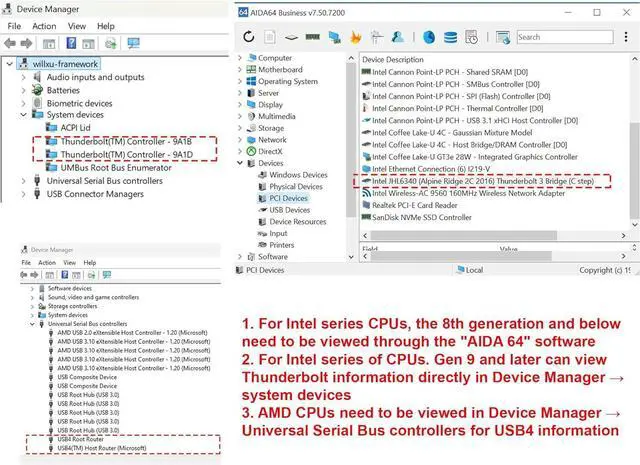Click the flame benchmark icon in AIDA64

tap(355, 37)
